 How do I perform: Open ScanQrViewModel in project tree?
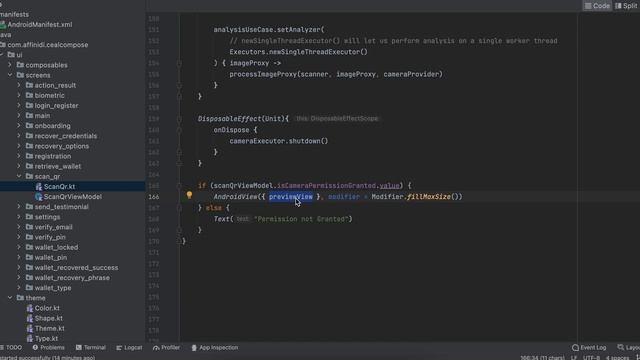[x=73, y=197]
